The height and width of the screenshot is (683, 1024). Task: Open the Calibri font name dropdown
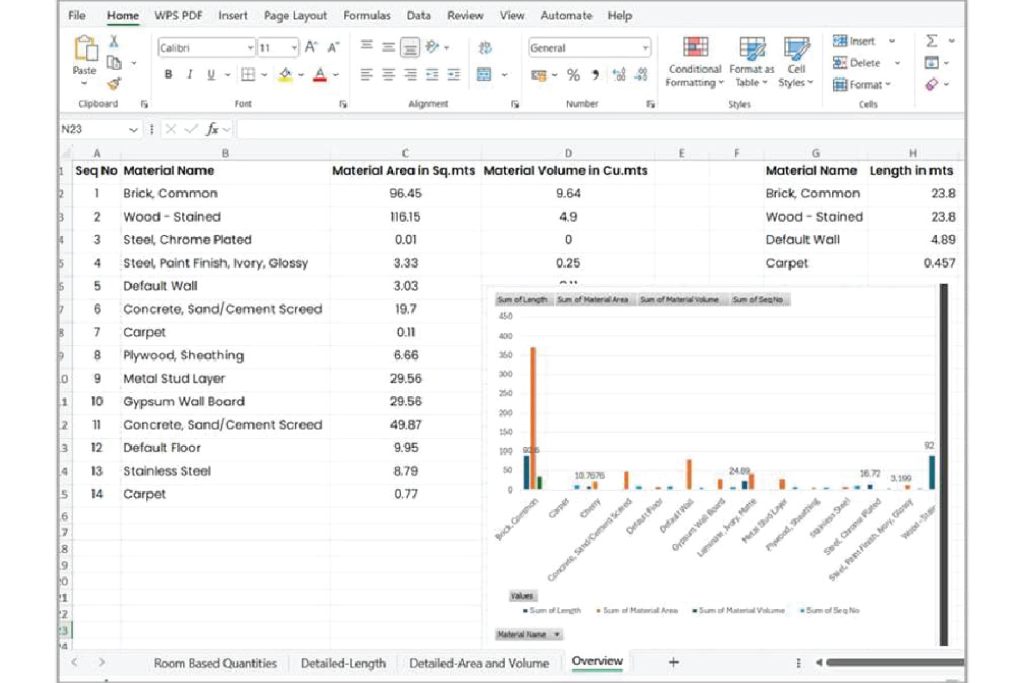point(250,48)
